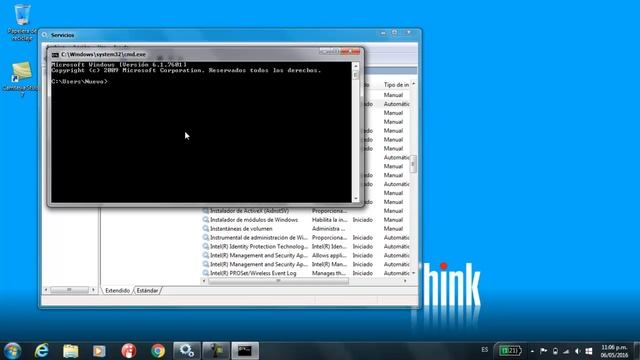Click the left pane horizontal scroll right arrow
The width and height of the screenshot is (640, 360).
pos(93,290)
